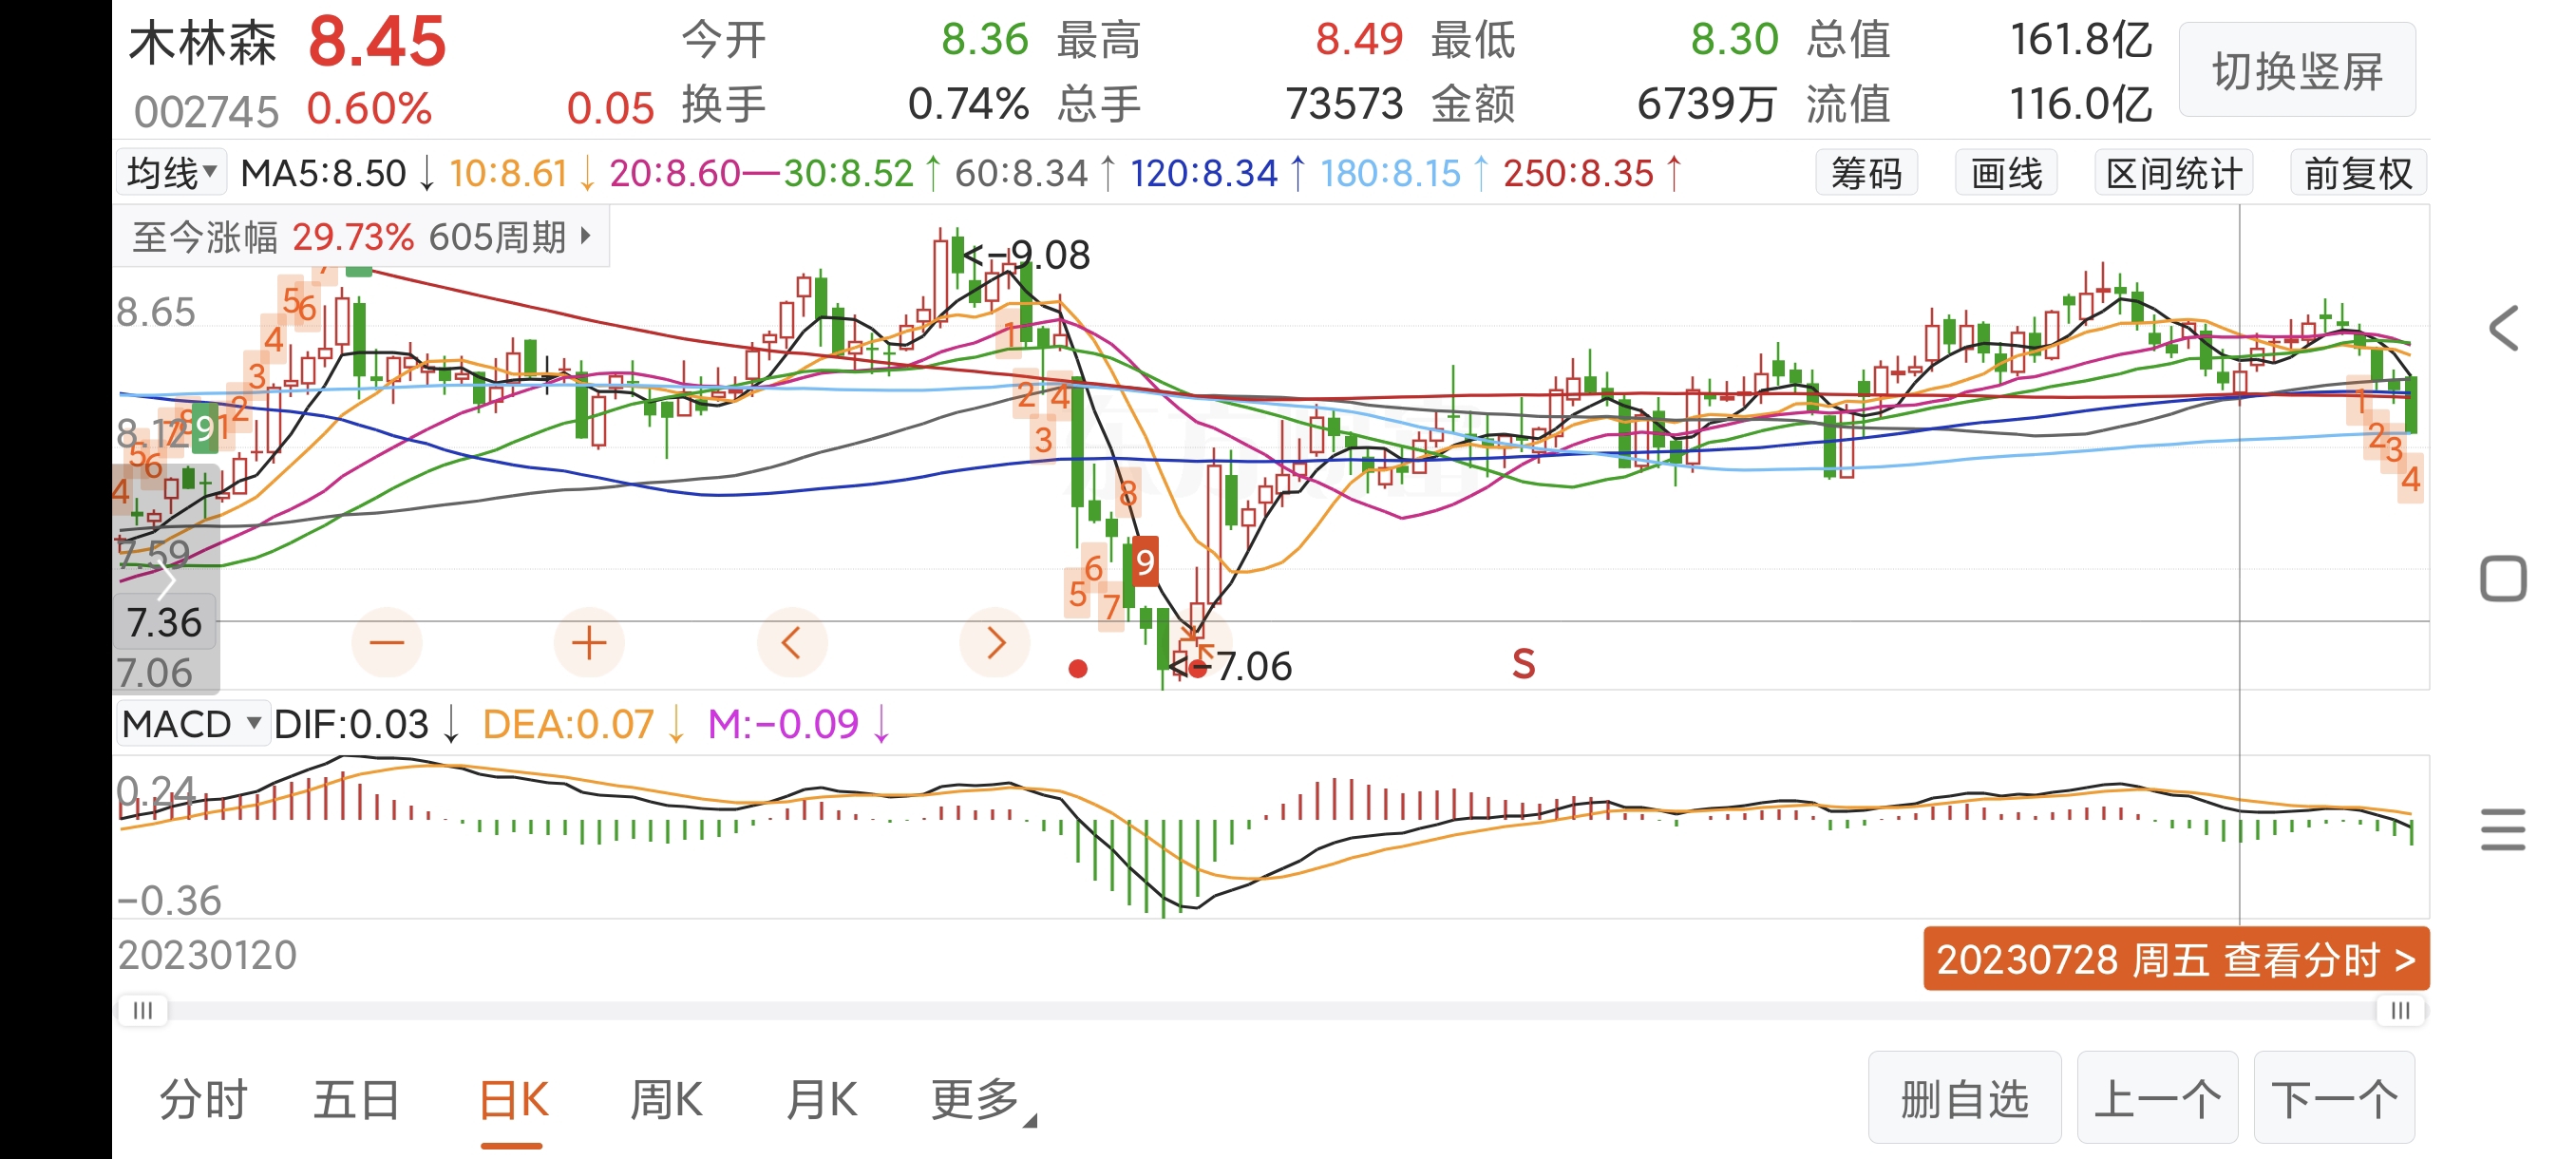Tap the Android recents menu icon

(2502, 830)
